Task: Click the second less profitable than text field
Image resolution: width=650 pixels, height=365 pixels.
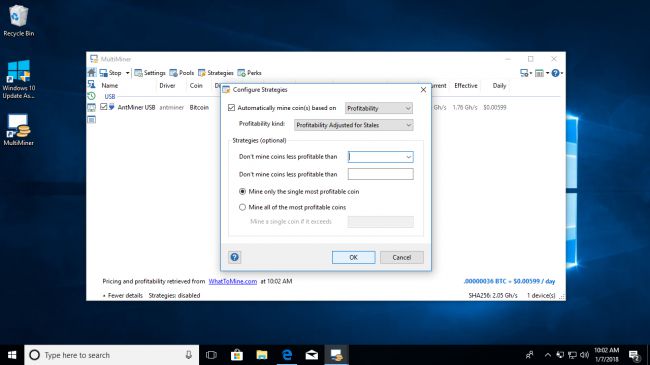Action: 381,174
